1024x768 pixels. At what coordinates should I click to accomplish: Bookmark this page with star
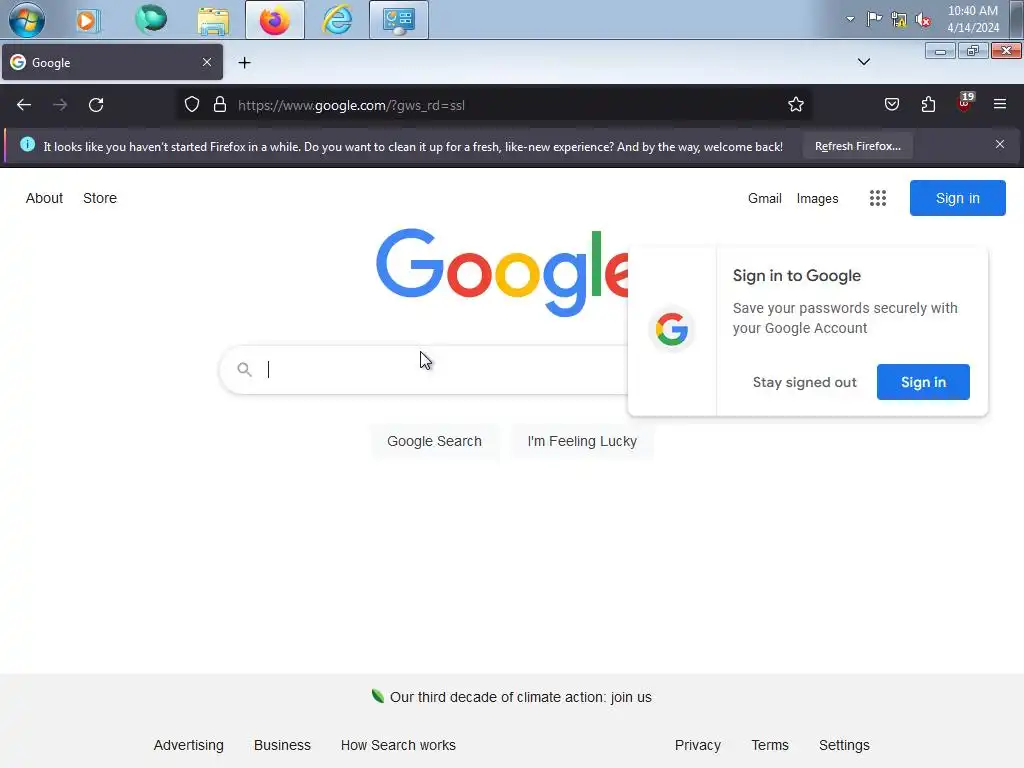pyautogui.click(x=795, y=104)
